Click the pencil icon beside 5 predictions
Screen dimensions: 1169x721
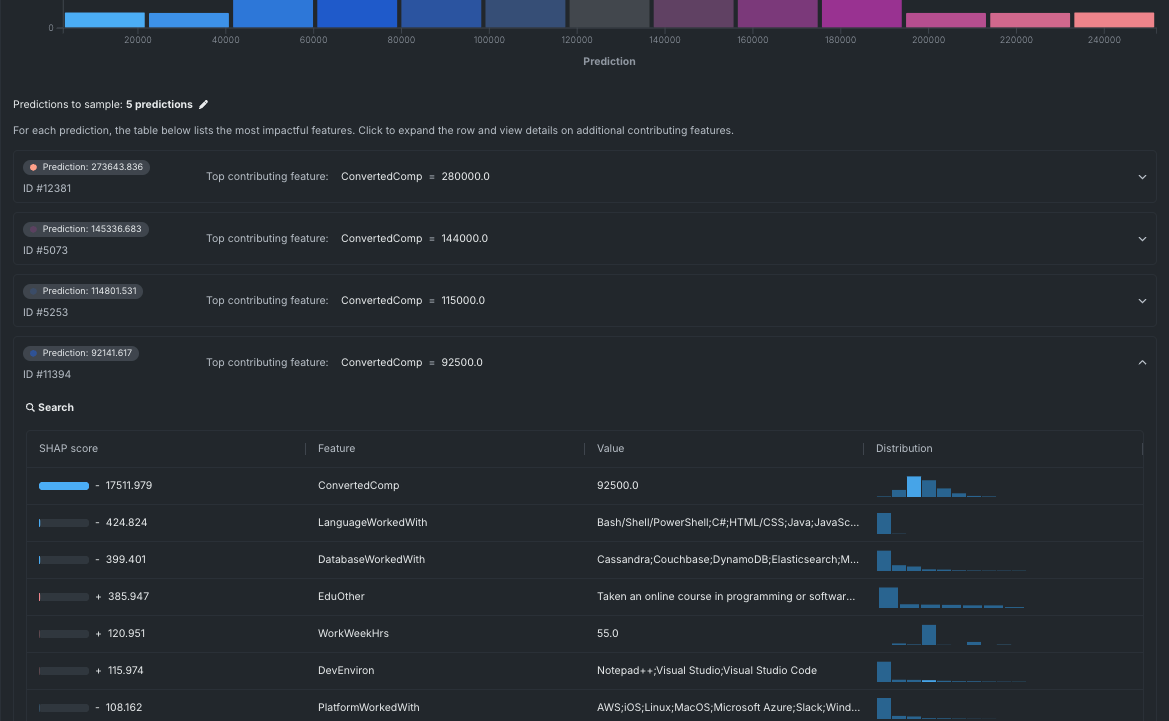point(204,104)
